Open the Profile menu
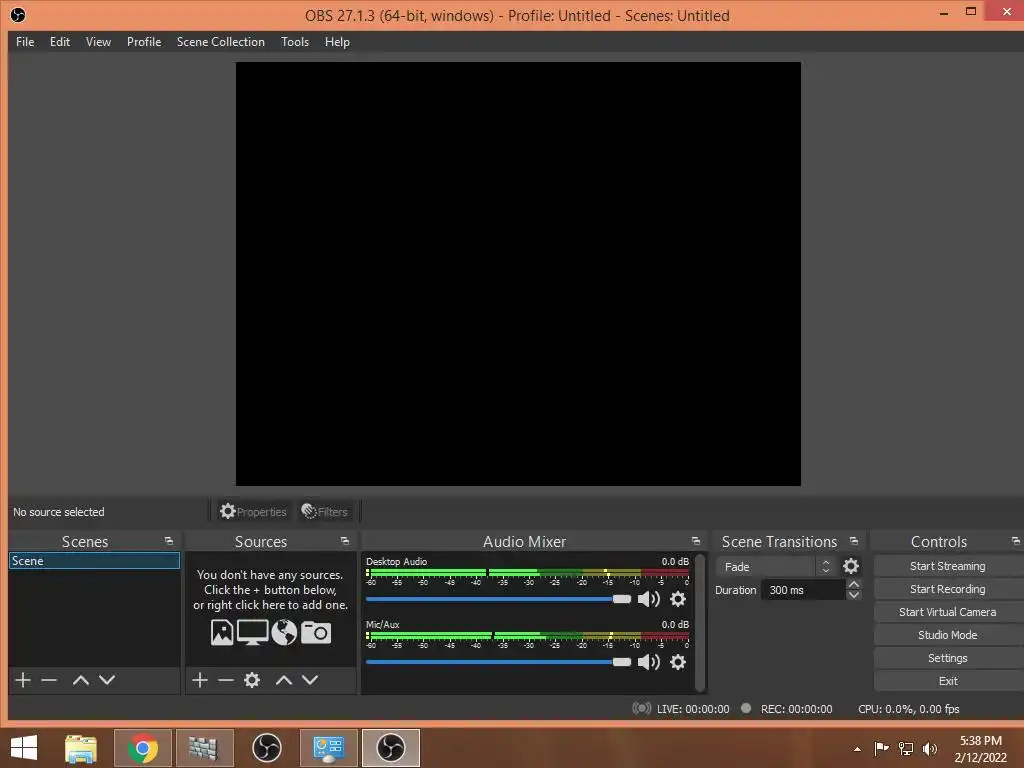This screenshot has width=1024, height=768. 144,42
